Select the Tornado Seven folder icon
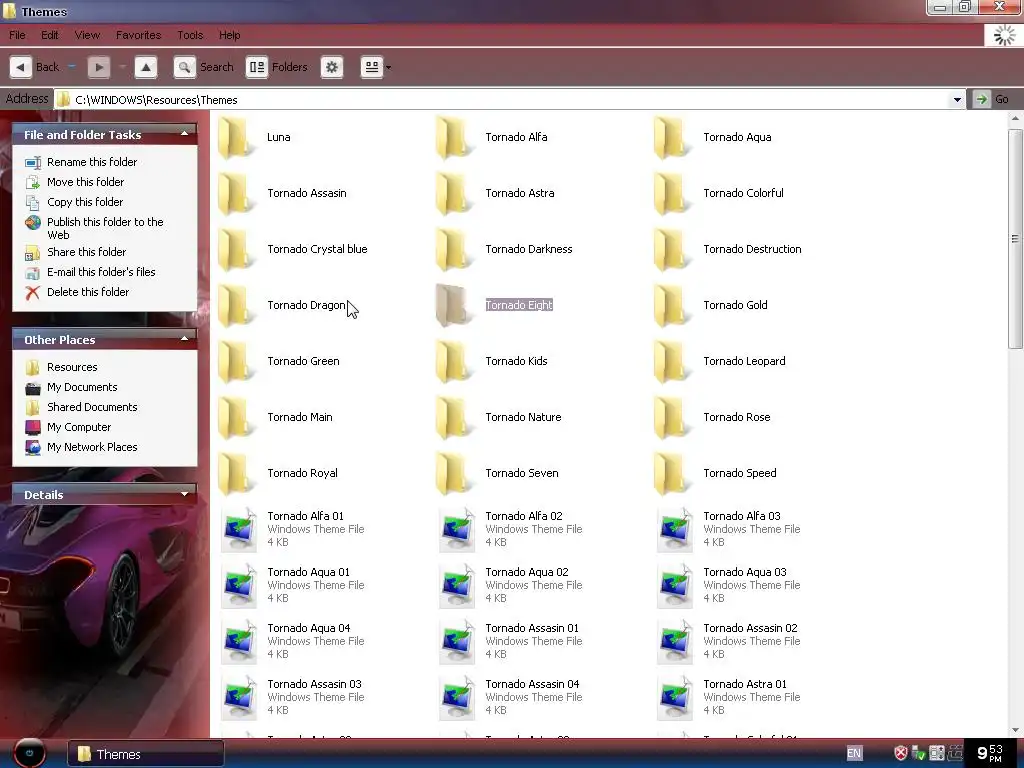This screenshot has width=1024, height=768. coord(453,474)
